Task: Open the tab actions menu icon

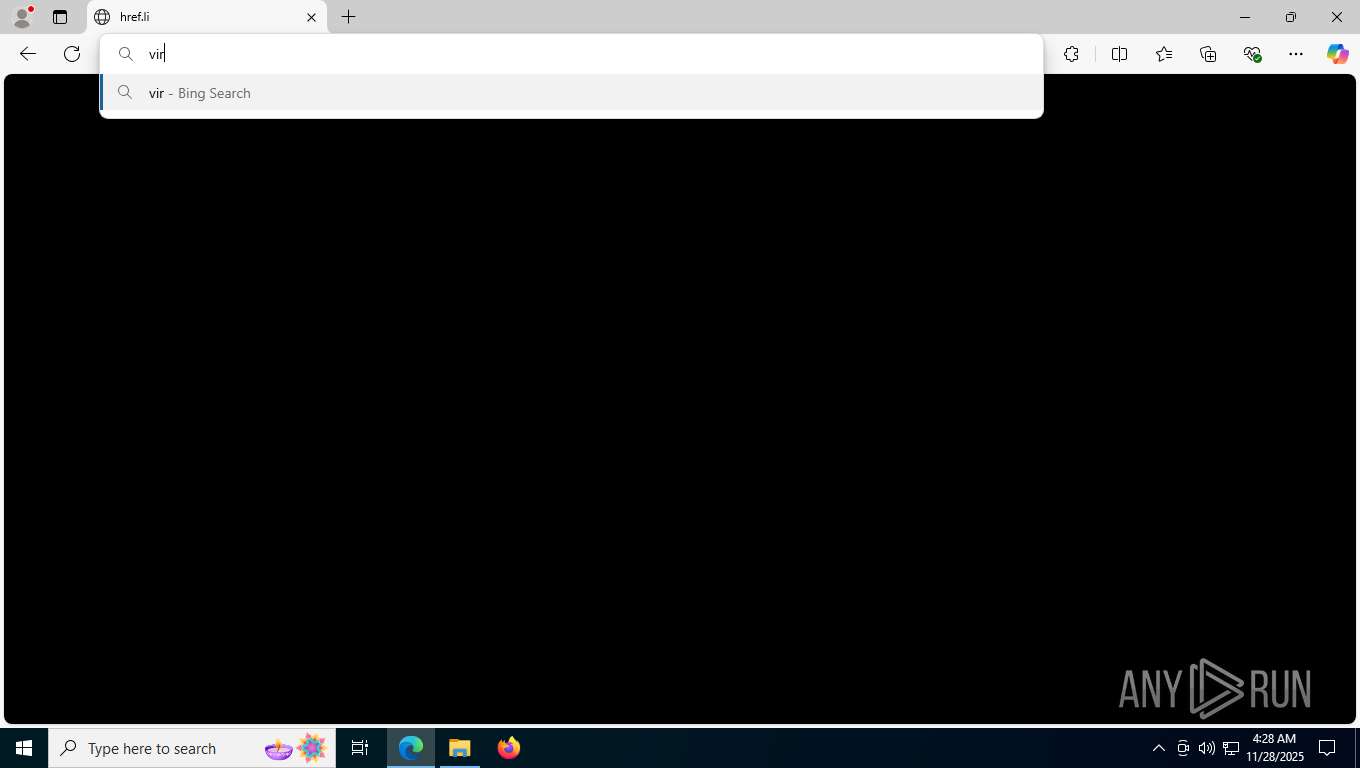Action: [x=60, y=17]
